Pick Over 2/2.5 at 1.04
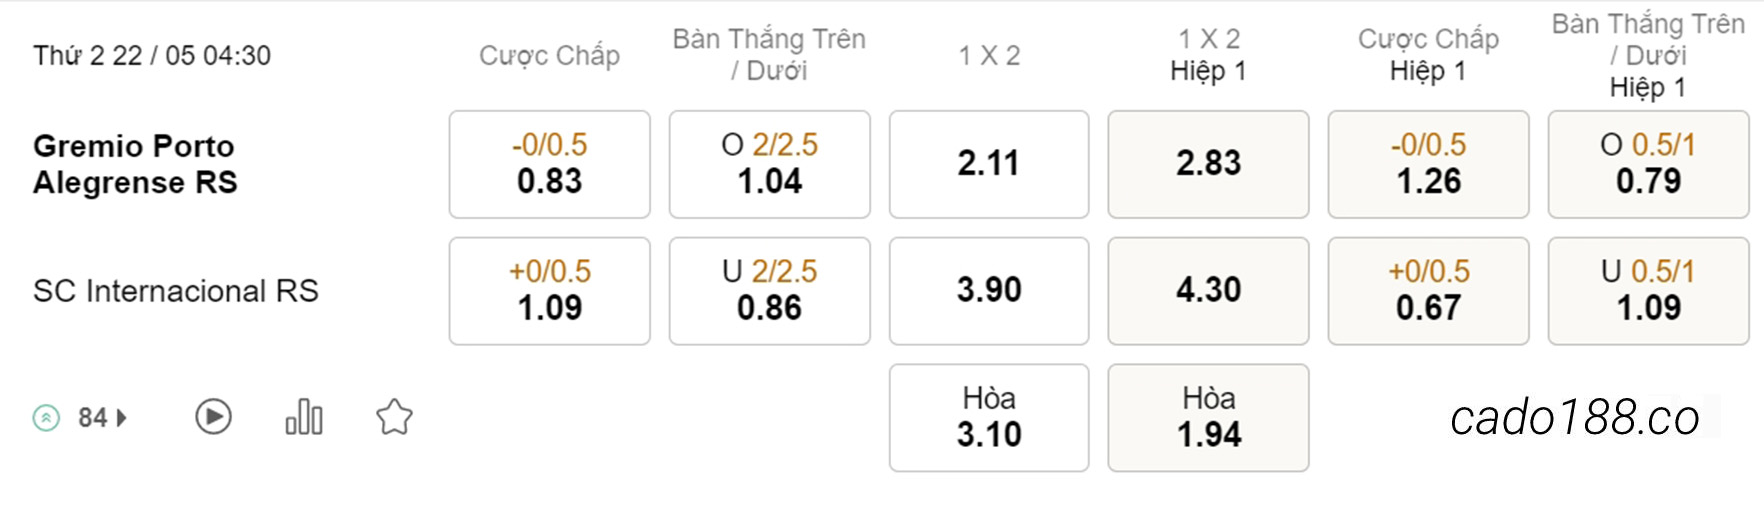This screenshot has height=507, width=1764. [770, 164]
